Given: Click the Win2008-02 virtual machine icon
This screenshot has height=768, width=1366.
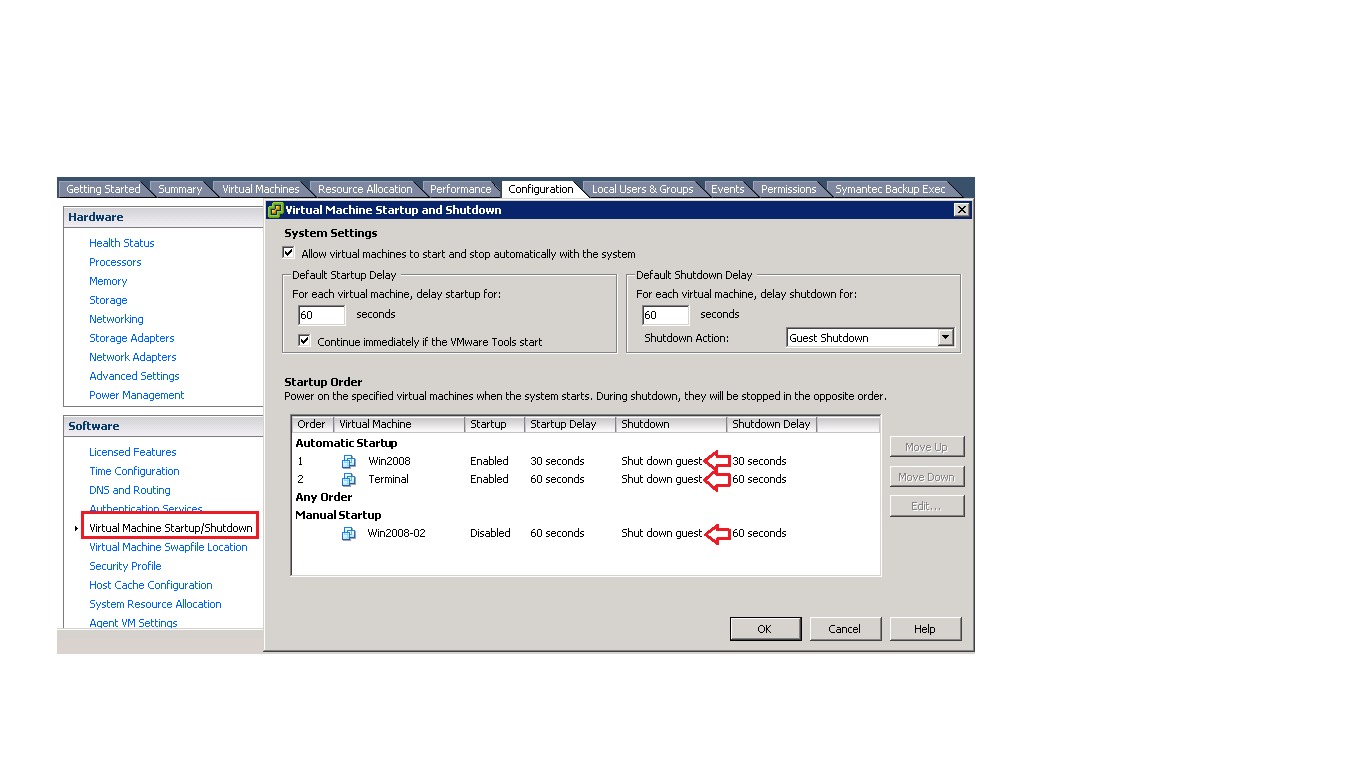Looking at the screenshot, I should point(348,533).
